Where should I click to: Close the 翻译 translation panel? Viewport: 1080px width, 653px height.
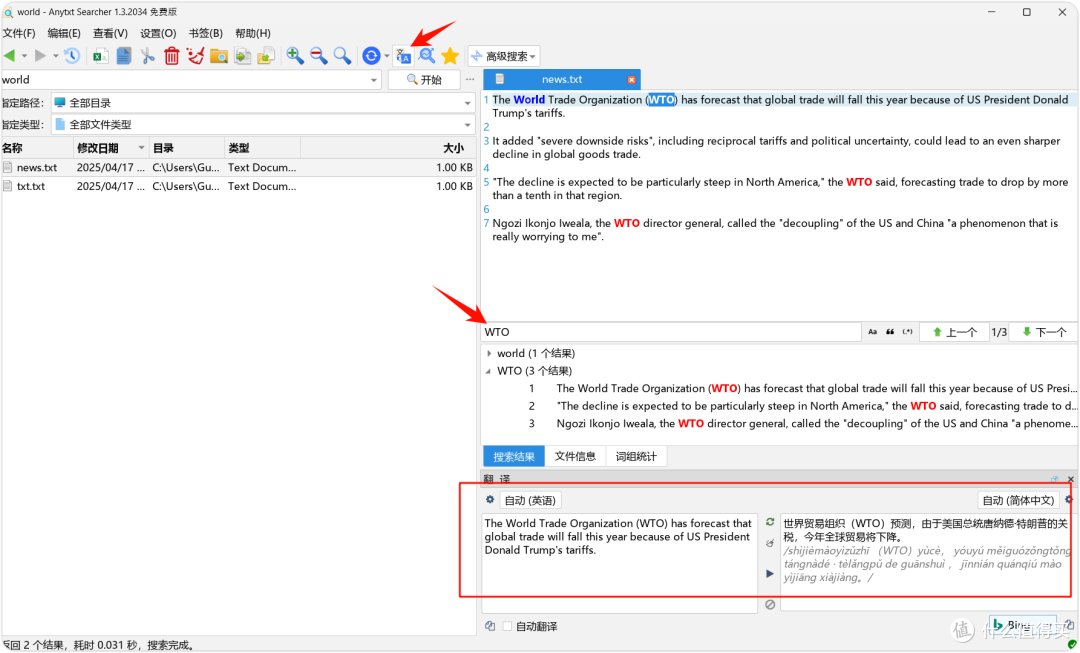click(1070, 479)
